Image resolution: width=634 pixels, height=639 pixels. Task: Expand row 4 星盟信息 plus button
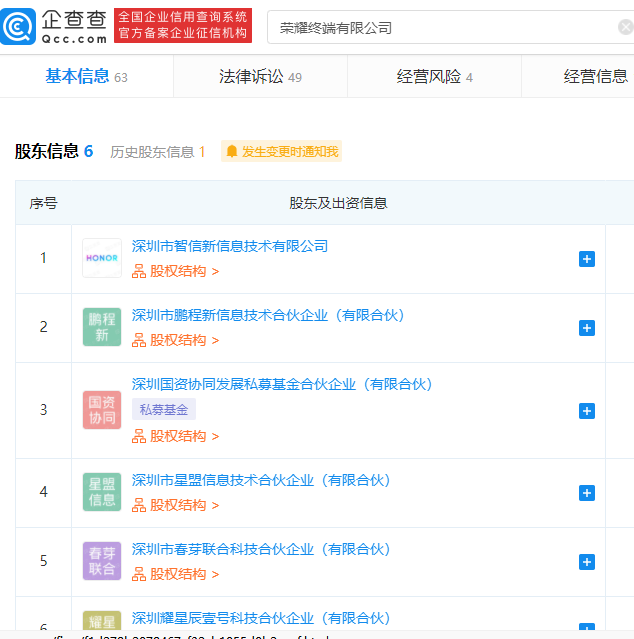click(x=587, y=493)
